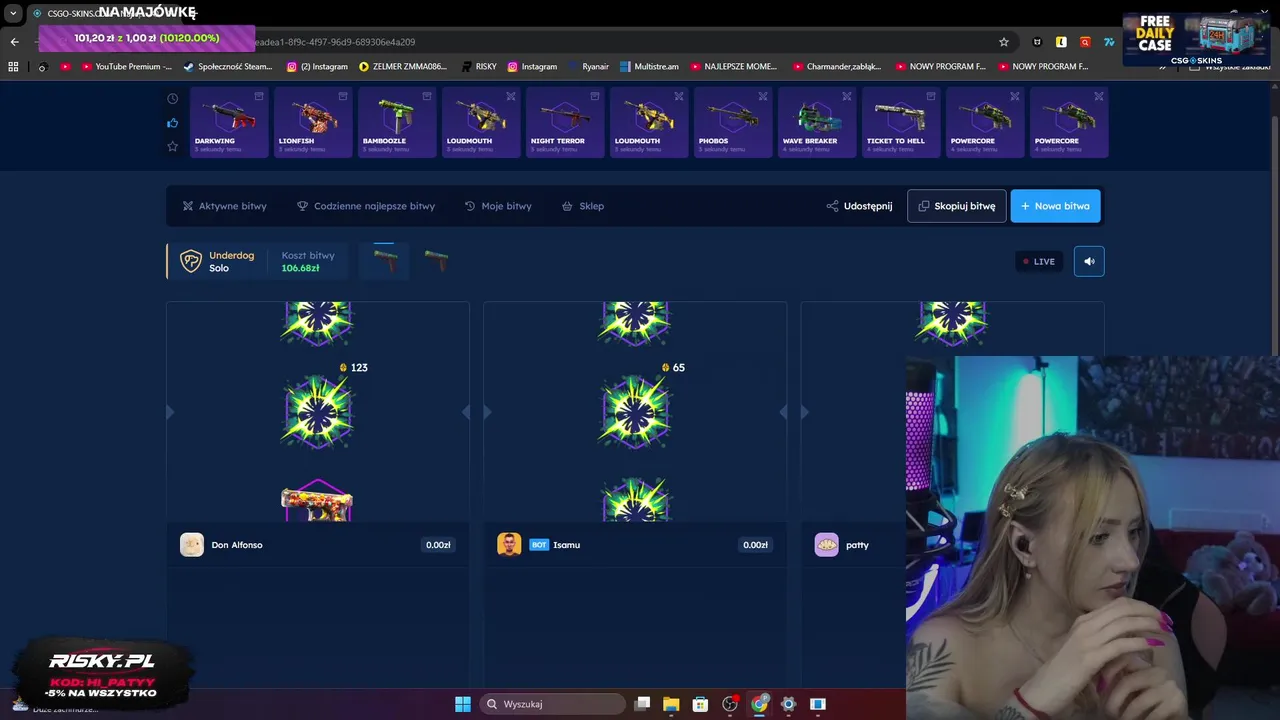Viewport: 1280px width, 720px height.
Task: Click Koszt bitwy 106.68zł value
Action: point(300,268)
